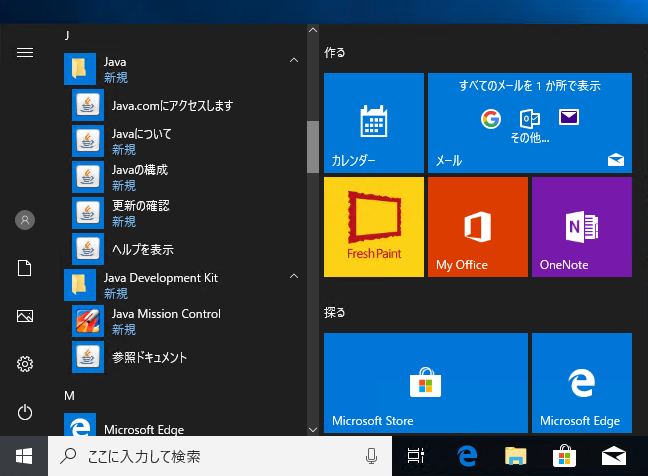648x476 pixels.
Task: Launch Javaについて
Action: coord(184,141)
